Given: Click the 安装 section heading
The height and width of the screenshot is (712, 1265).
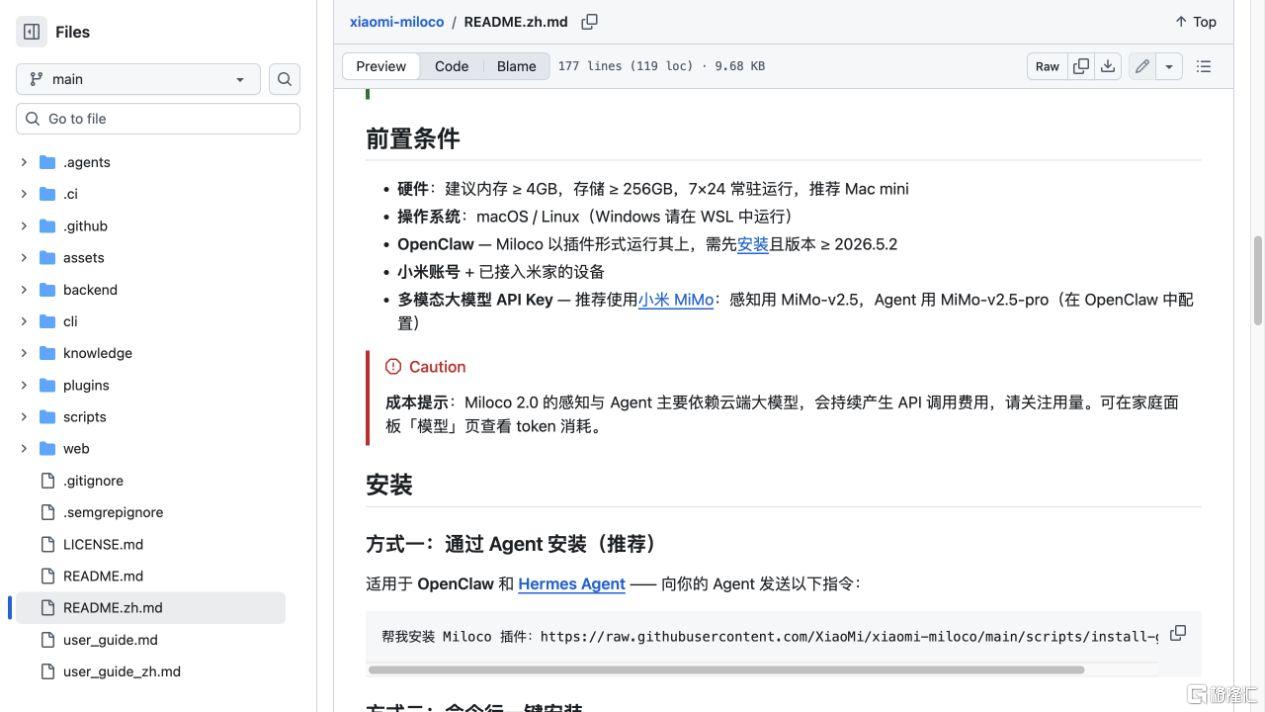Looking at the screenshot, I should click(389, 485).
